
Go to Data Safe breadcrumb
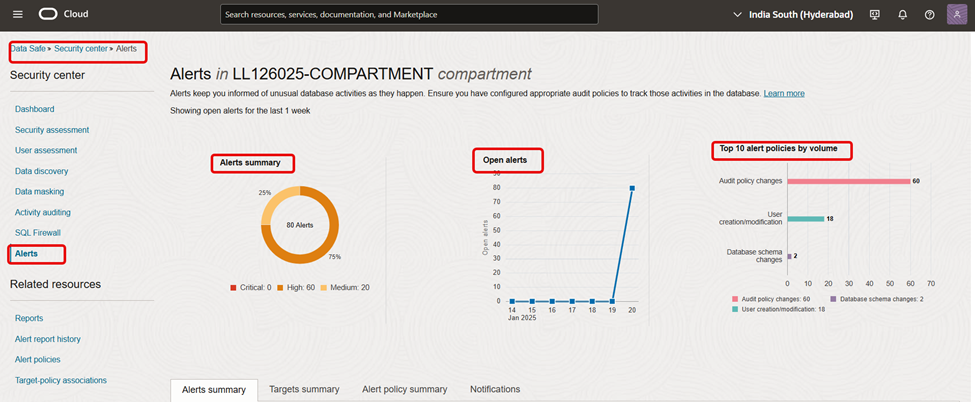coord(28,48)
